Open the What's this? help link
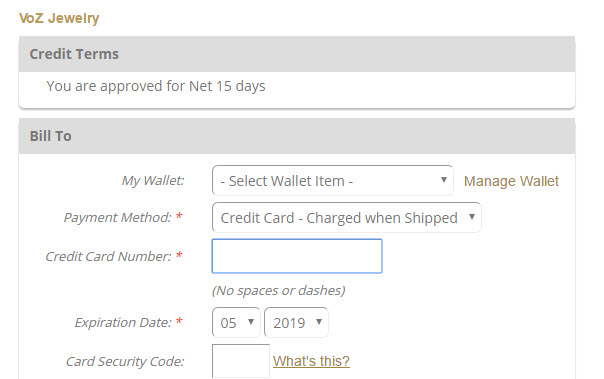Viewport: 604px width, 379px height. (311, 361)
